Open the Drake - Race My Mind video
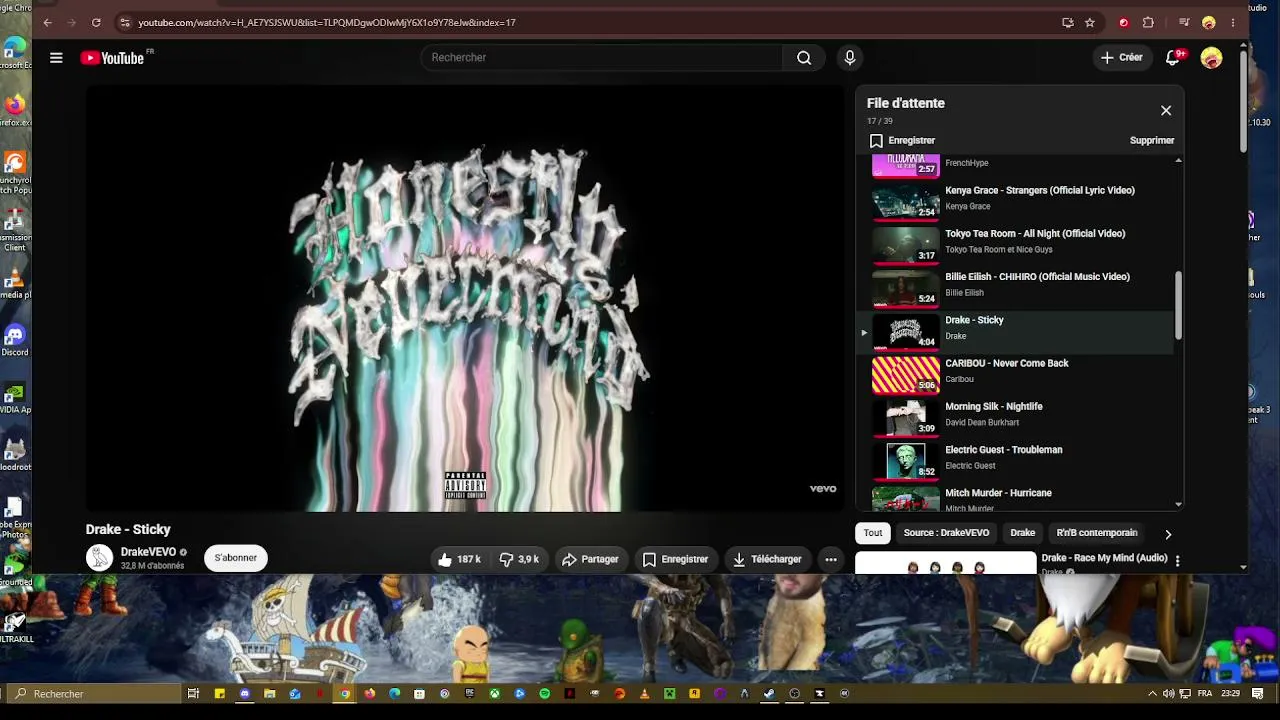 (x=1104, y=558)
